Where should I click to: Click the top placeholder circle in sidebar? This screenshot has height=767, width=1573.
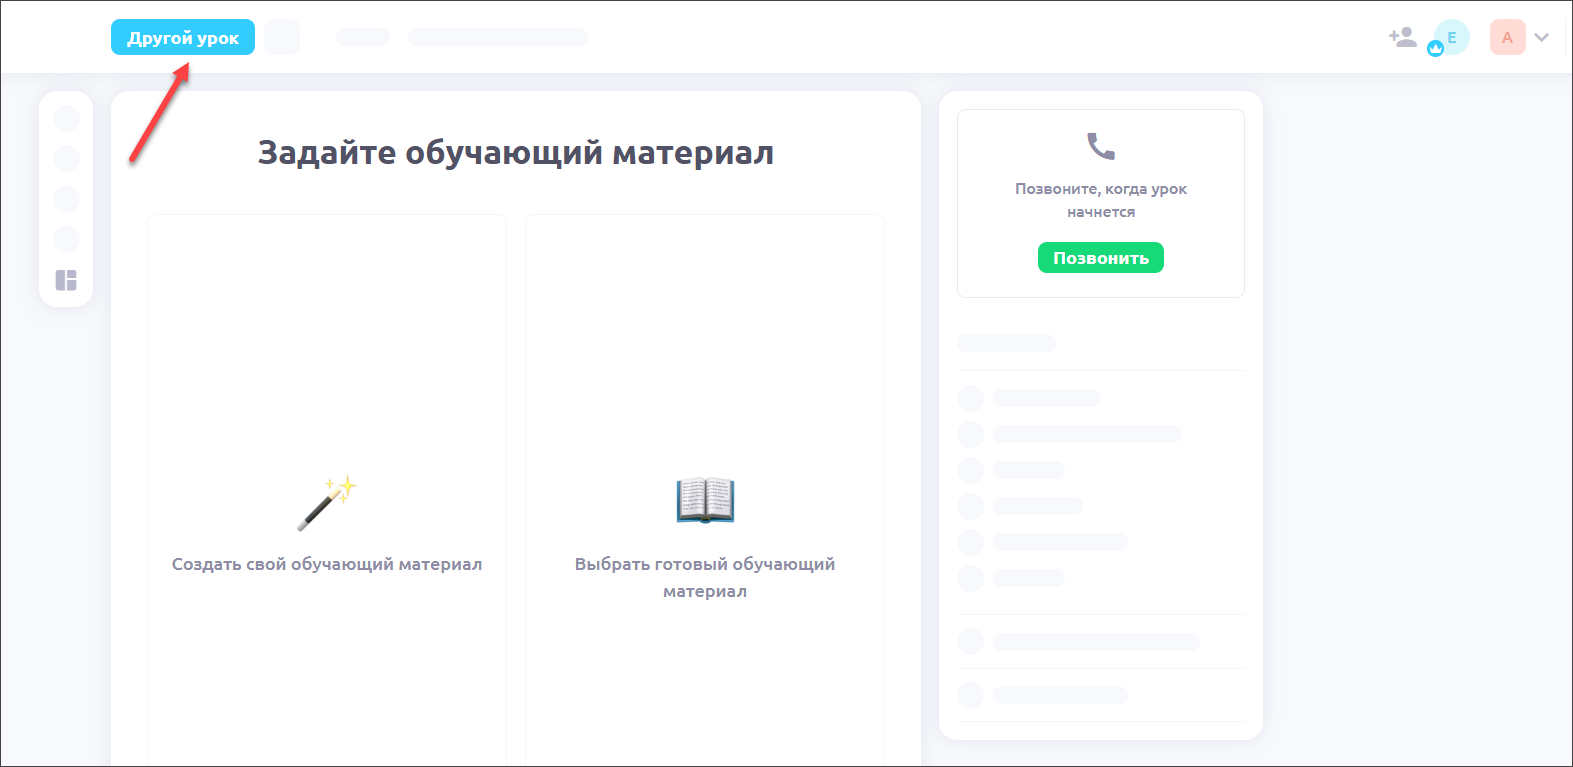click(66, 119)
